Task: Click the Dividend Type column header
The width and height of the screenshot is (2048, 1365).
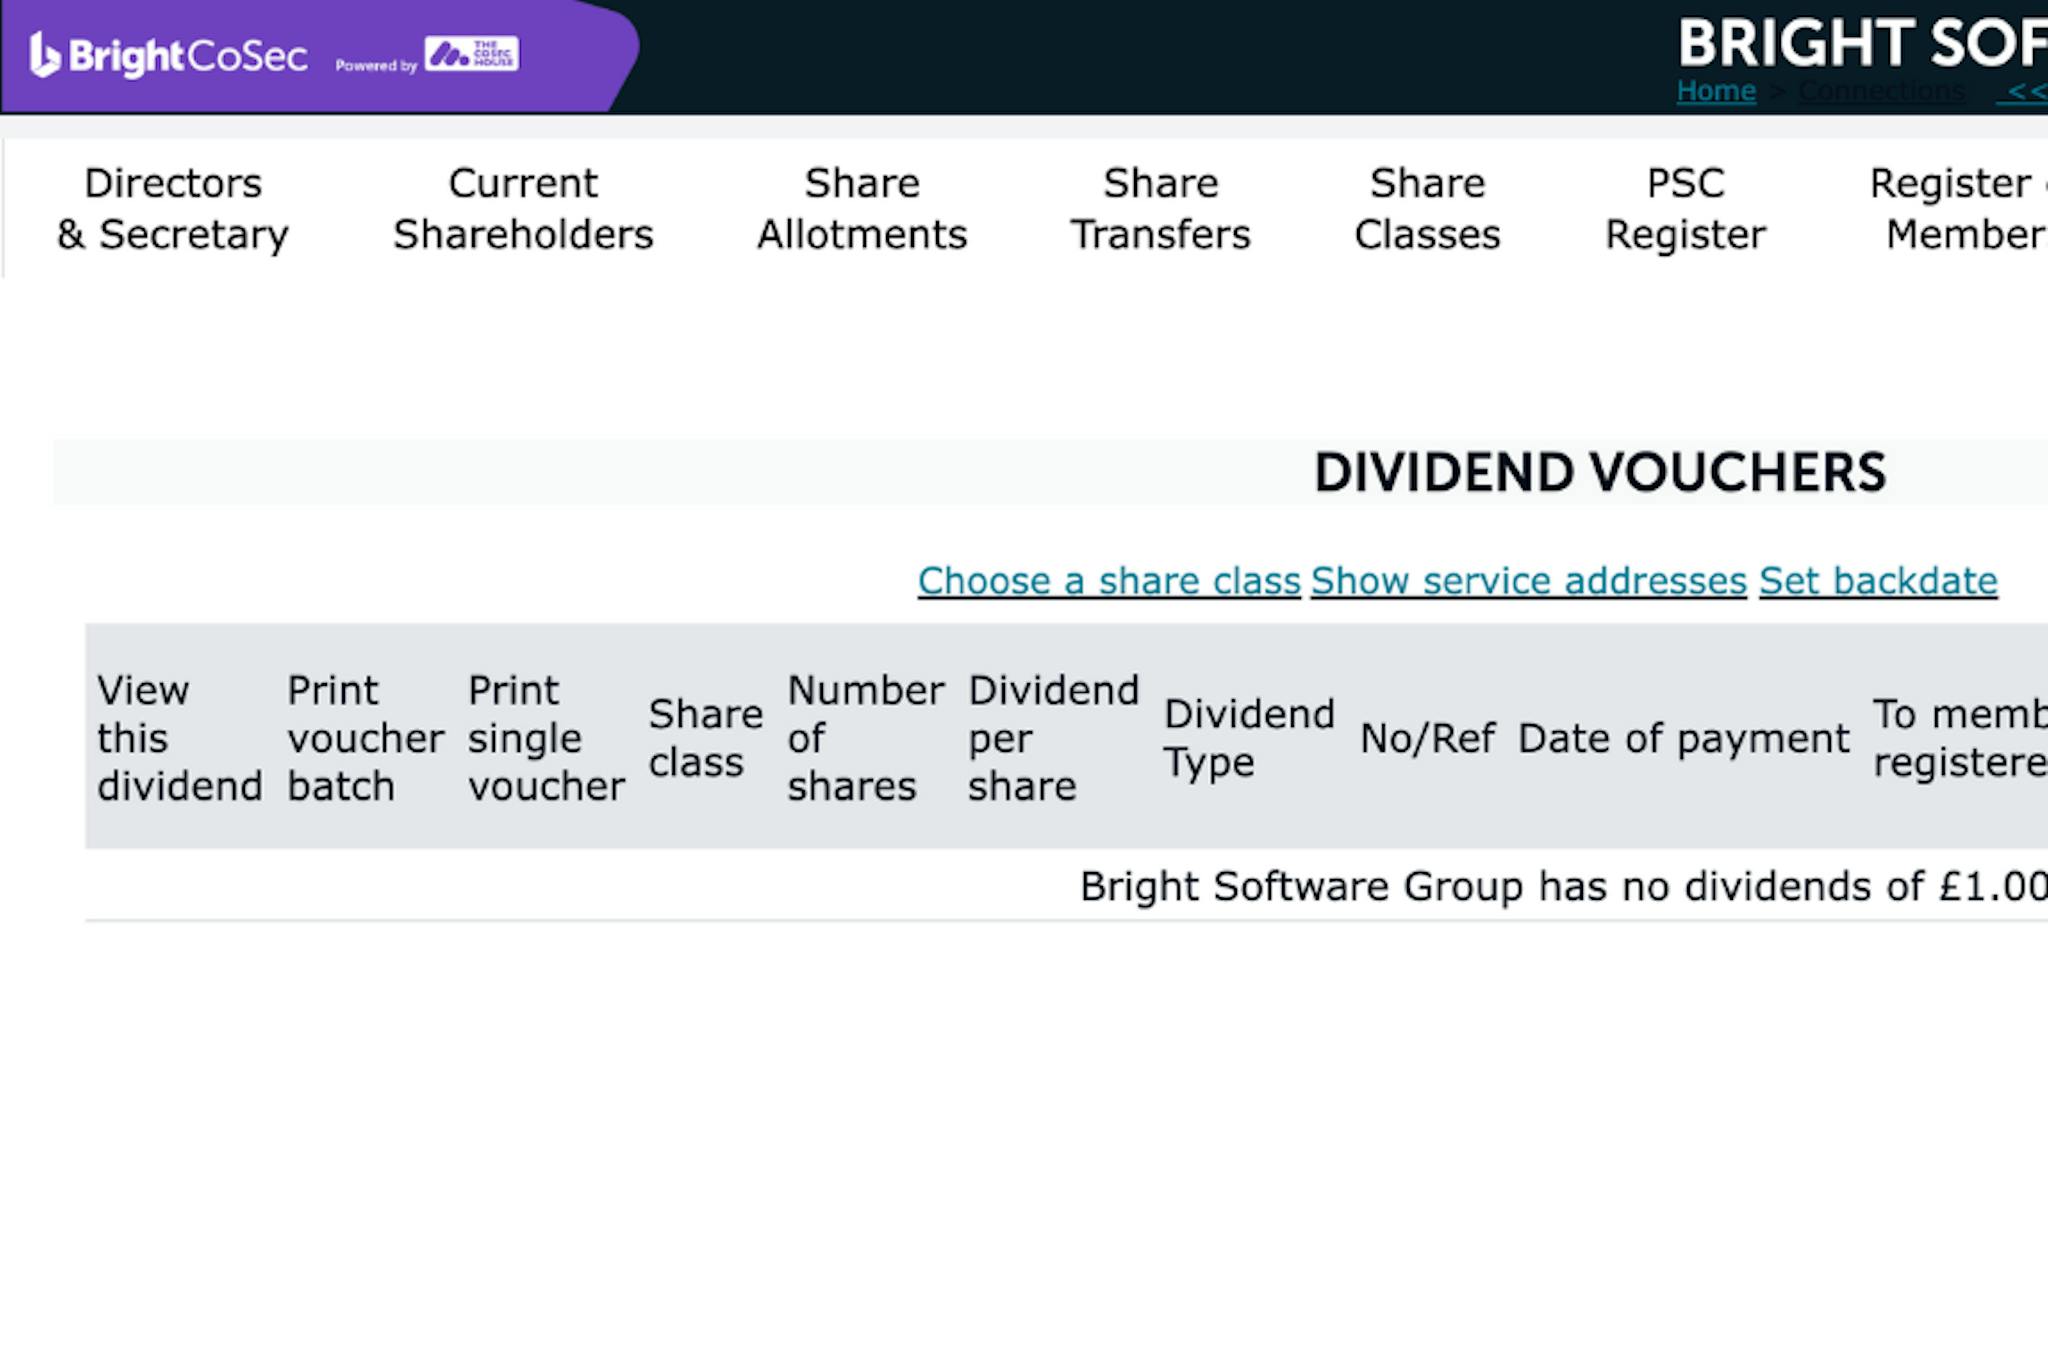Action: [x=1249, y=737]
